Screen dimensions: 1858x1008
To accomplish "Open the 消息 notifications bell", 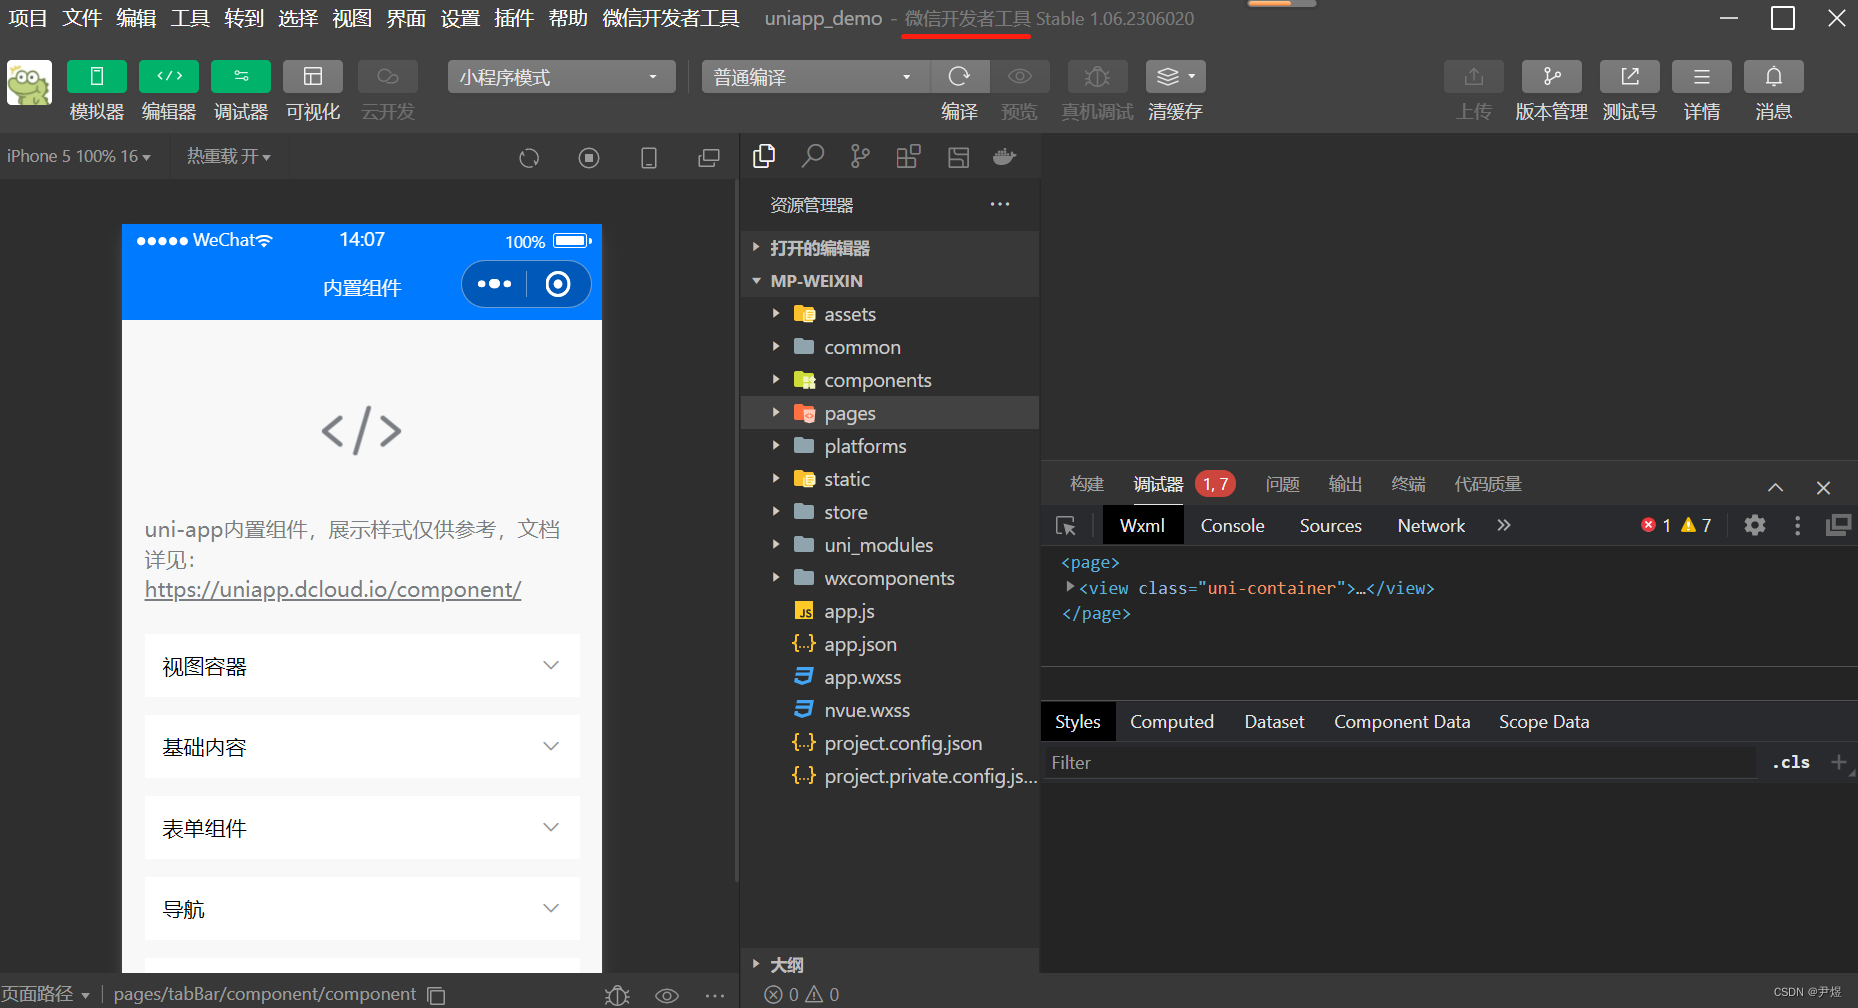I will 1773,77.
